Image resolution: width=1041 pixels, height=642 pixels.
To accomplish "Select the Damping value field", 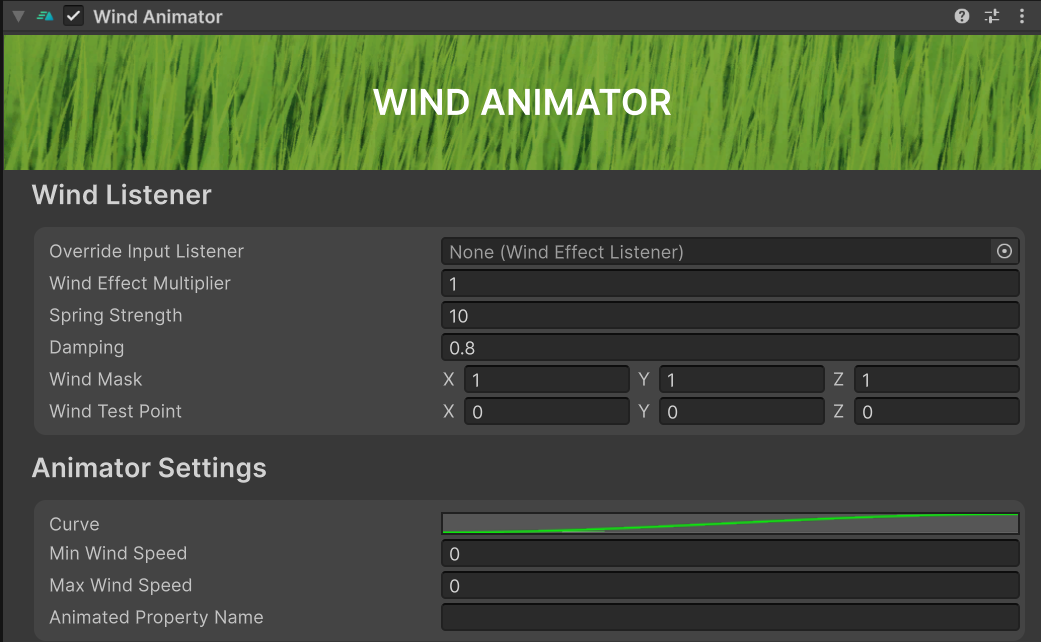I will [x=730, y=348].
